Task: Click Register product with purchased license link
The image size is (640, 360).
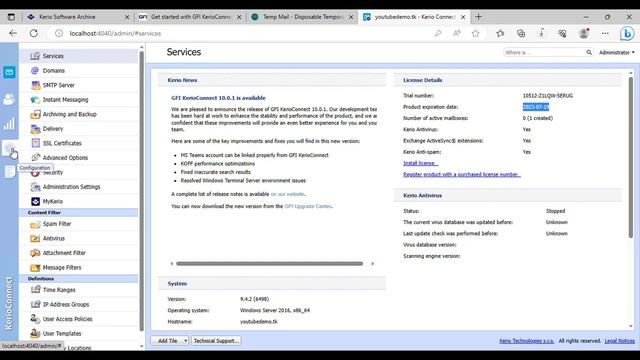Action: [462, 174]
